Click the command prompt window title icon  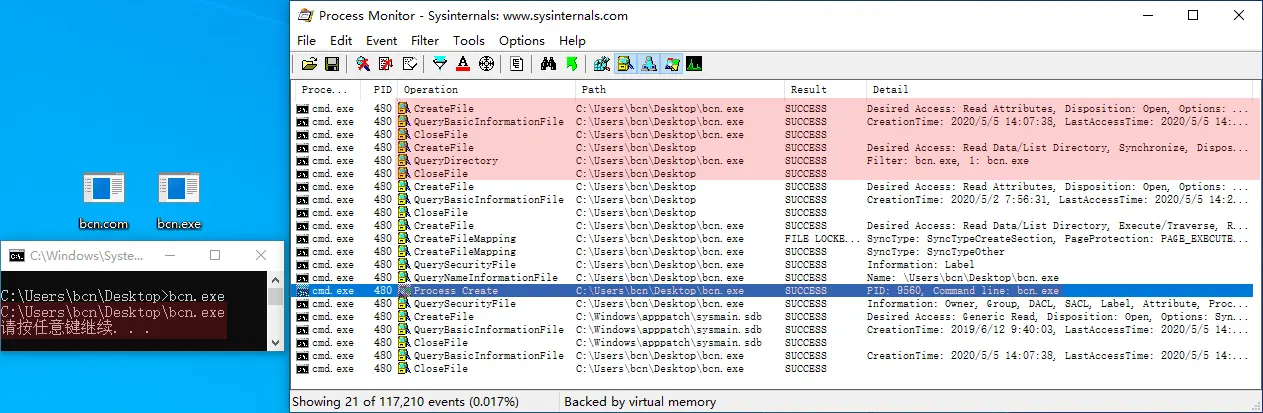[x=16, y=256]
